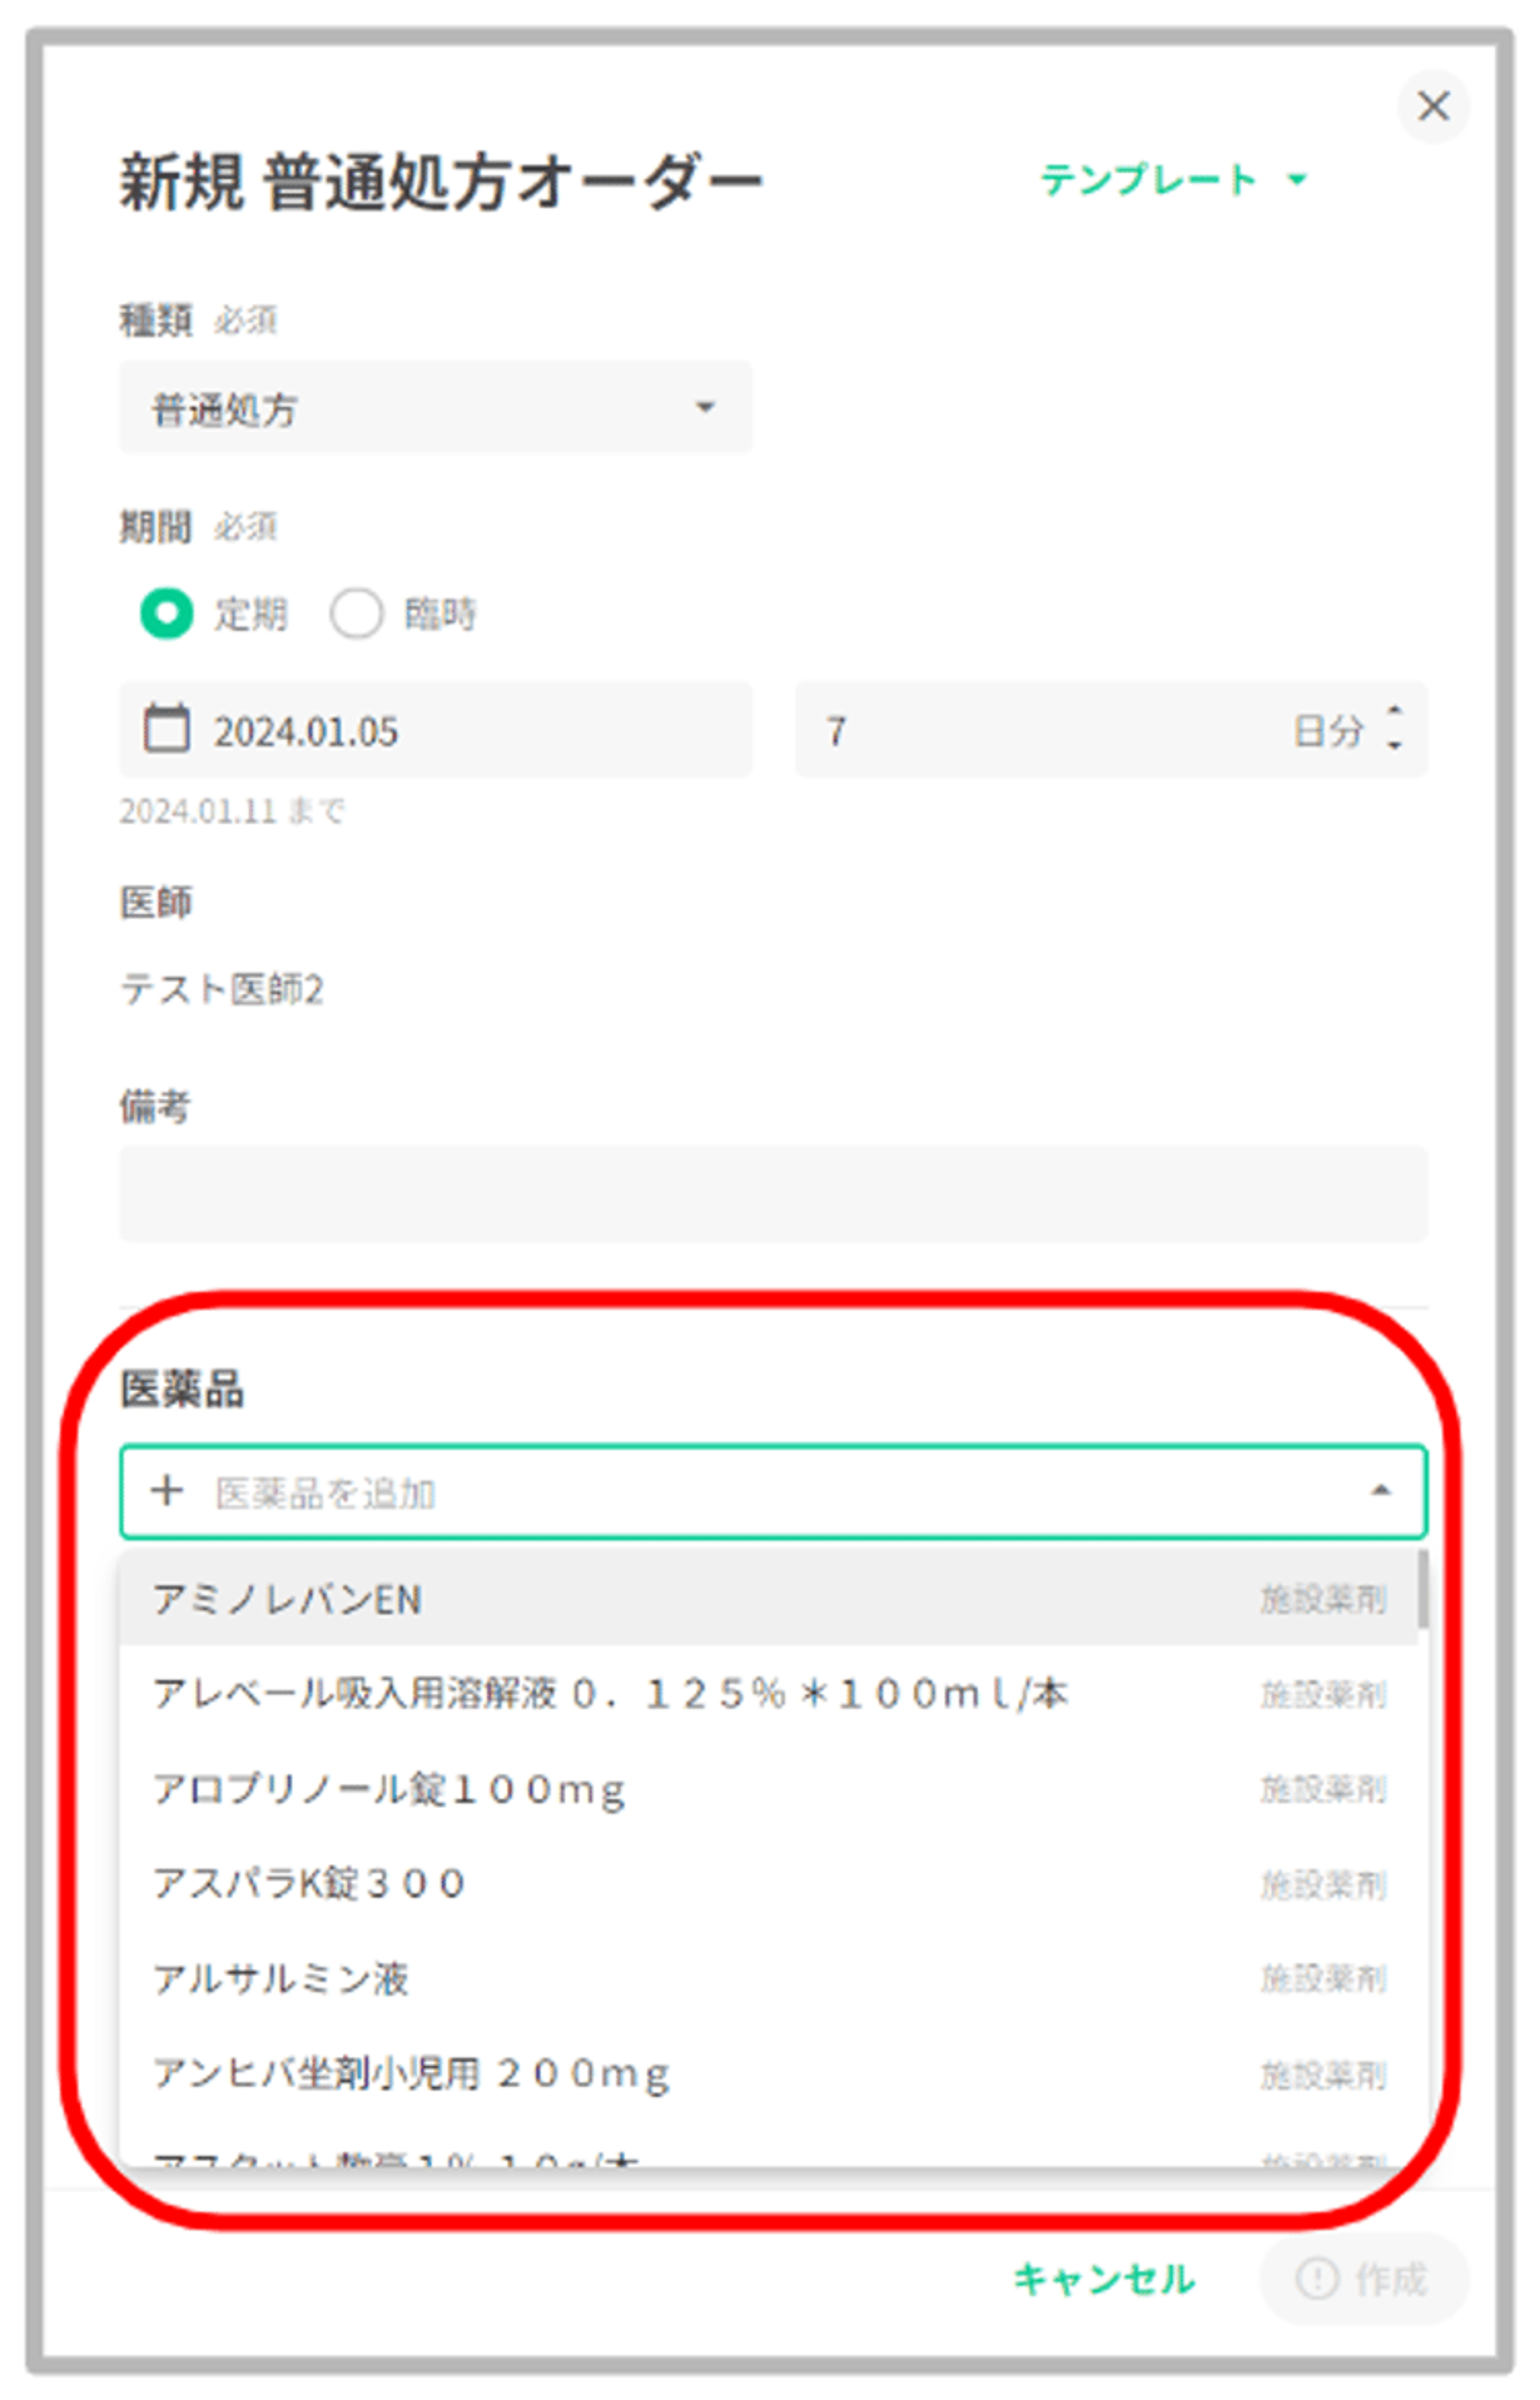Decrease days with the down stepper arrow
1540x2400 pixels.
pyautogui.click(x=1394, y=747)
